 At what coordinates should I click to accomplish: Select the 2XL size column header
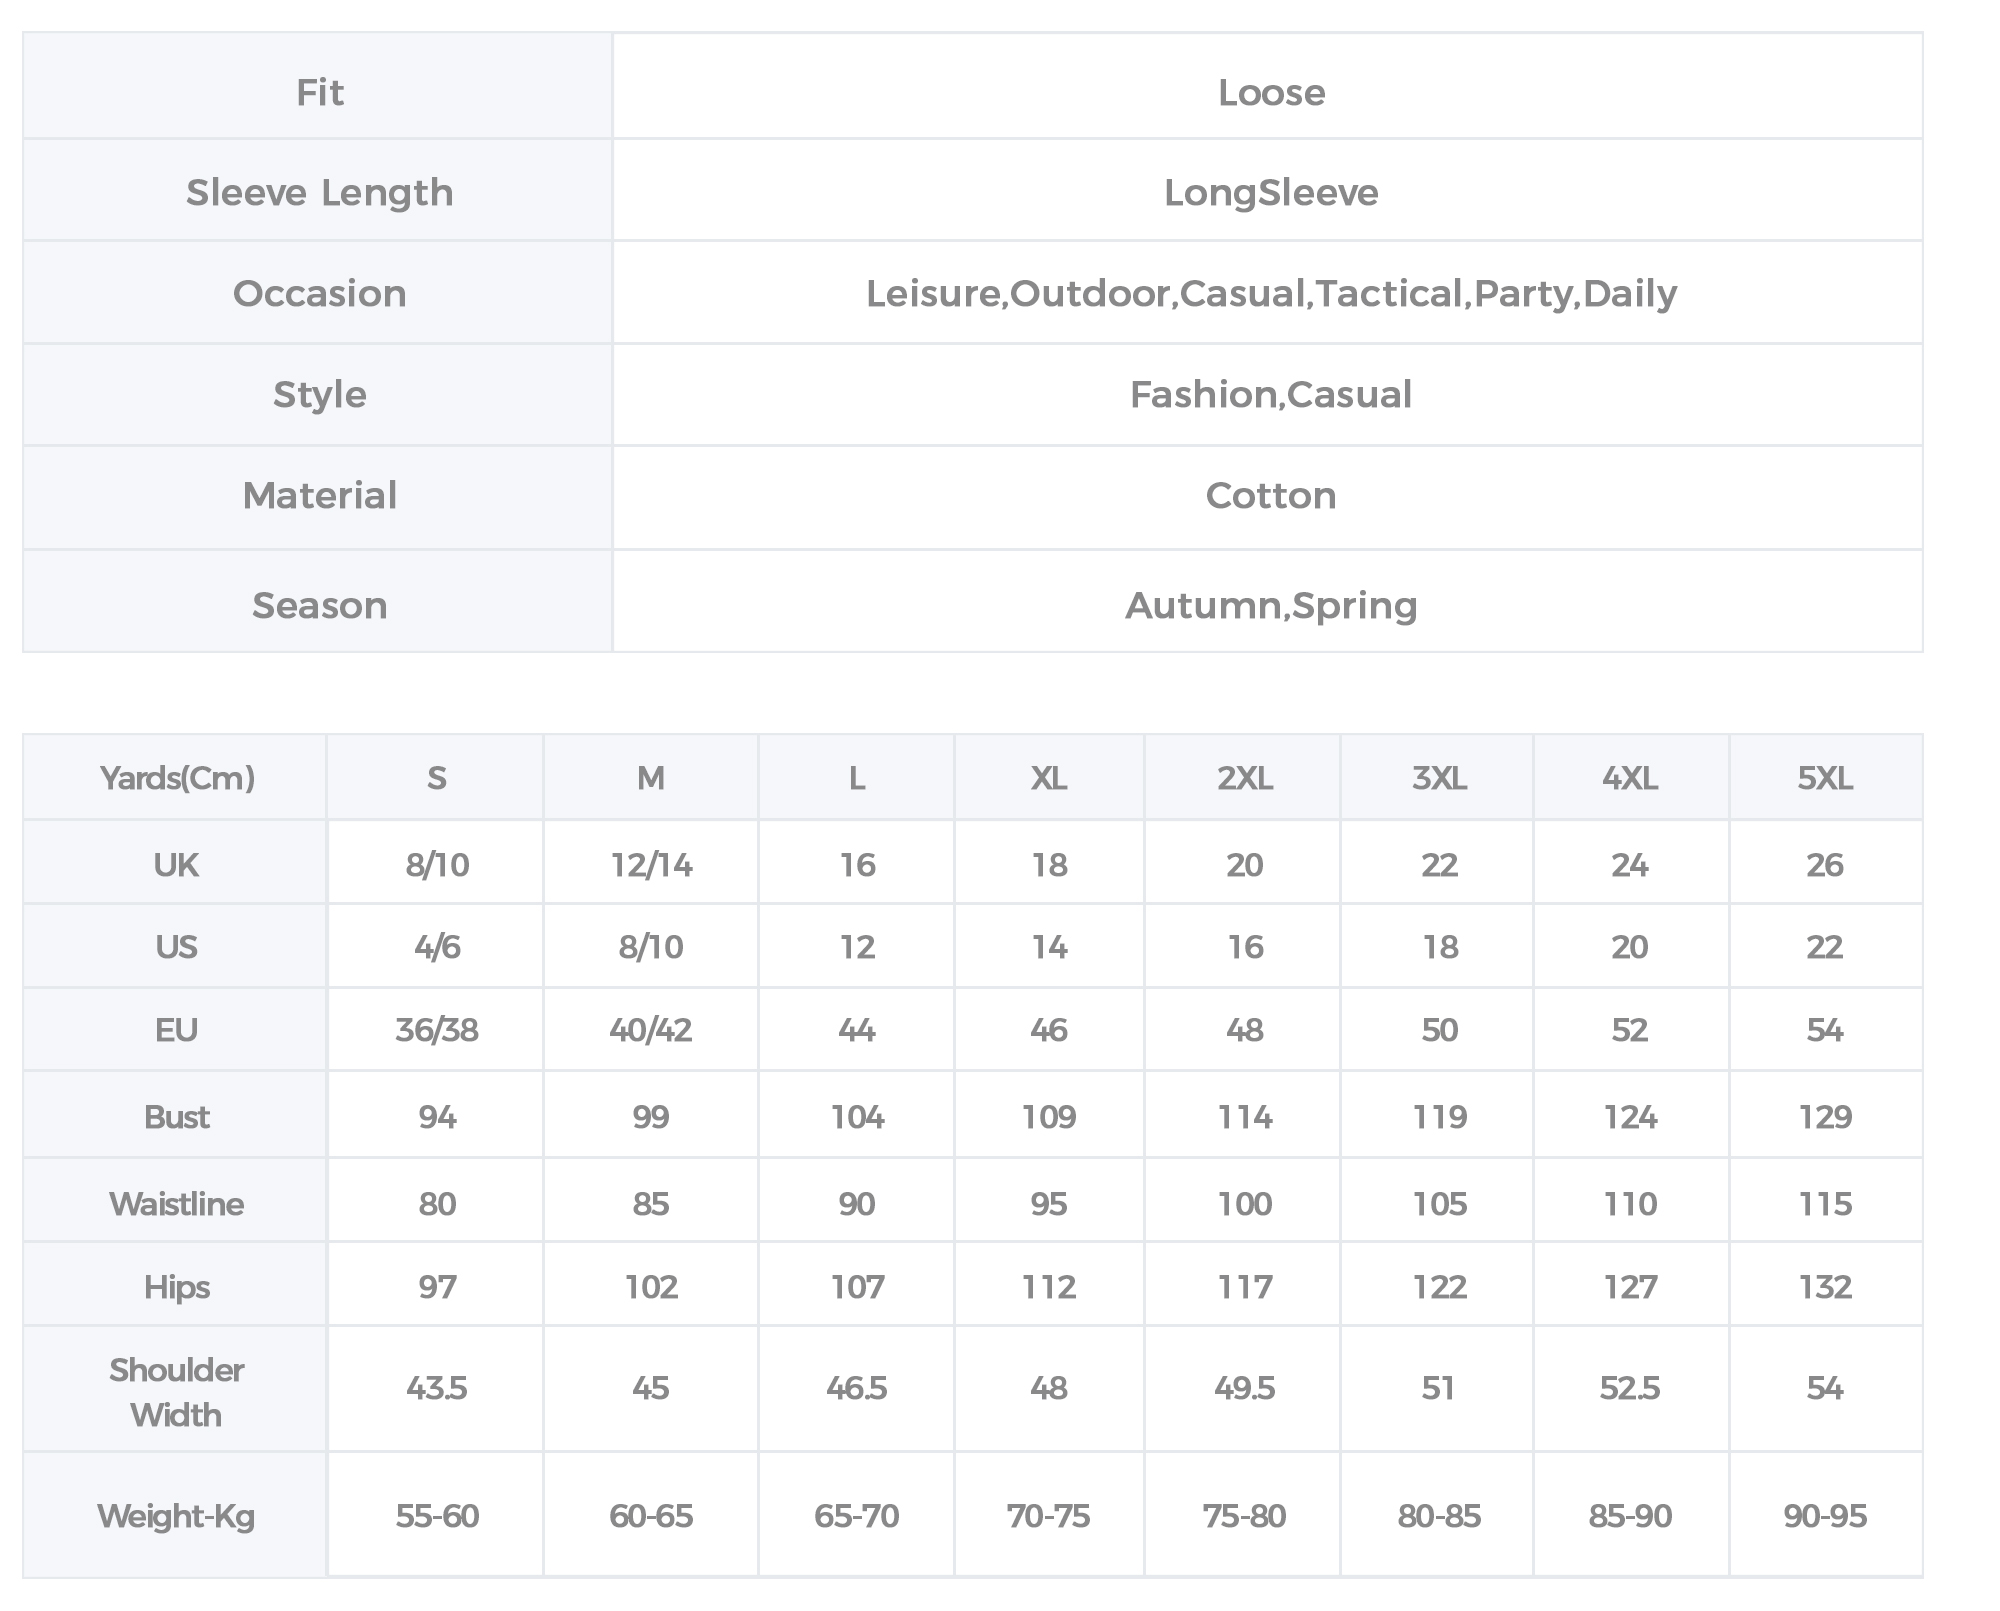(x=1245, y=778)
